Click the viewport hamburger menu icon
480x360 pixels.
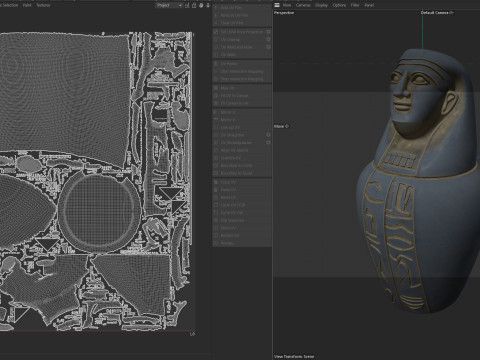[x=277, y=5]
